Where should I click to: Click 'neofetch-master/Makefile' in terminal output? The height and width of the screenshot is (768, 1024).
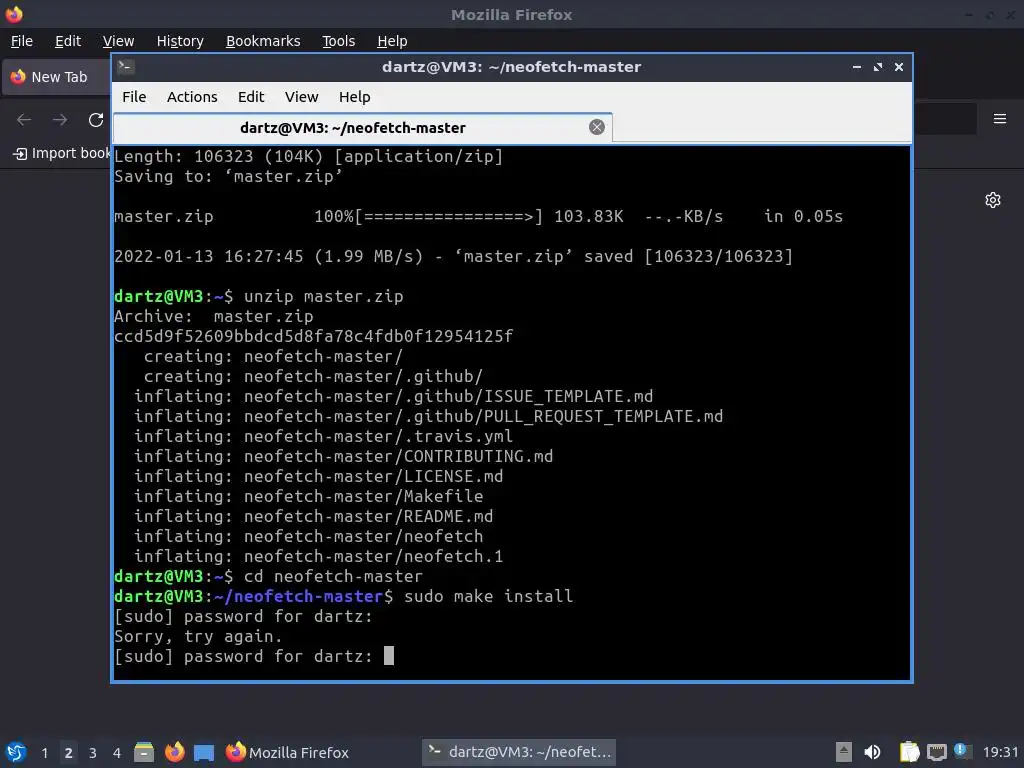coord(364,496)
